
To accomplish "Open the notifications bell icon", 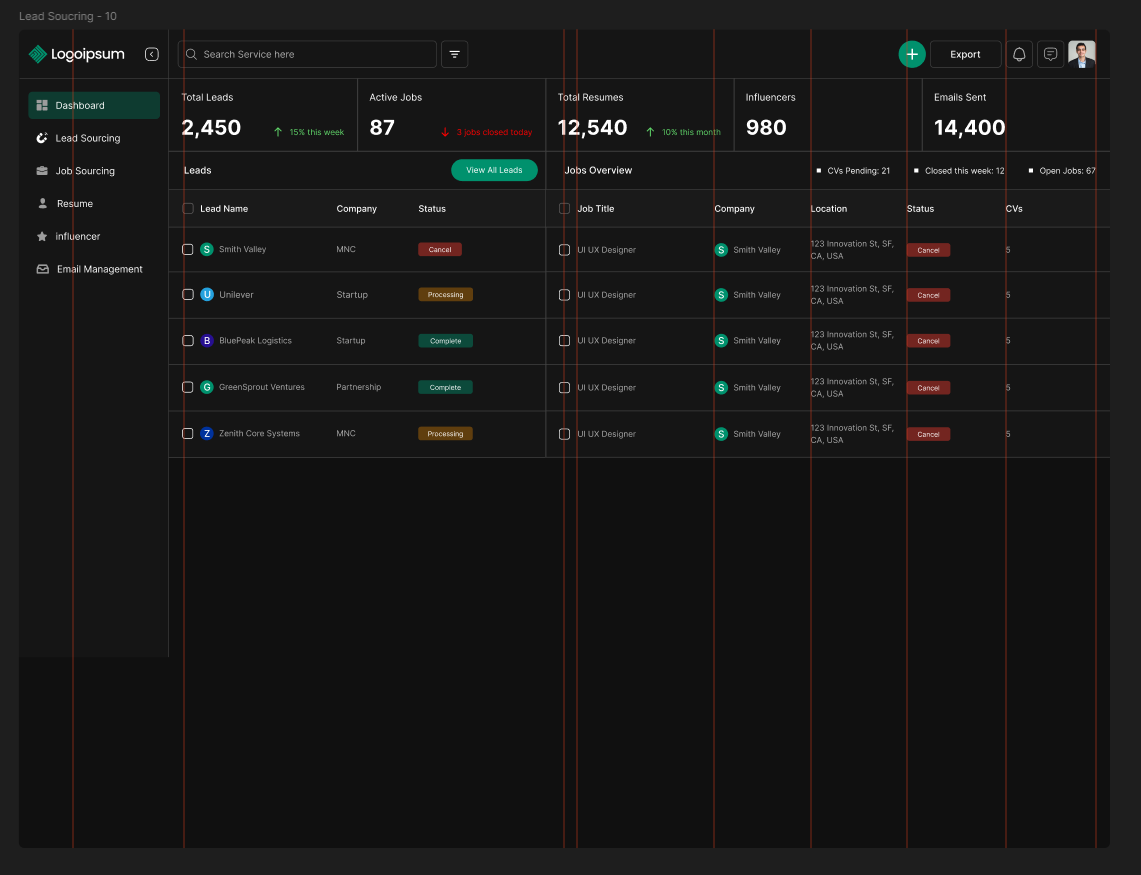I will 1019,54.
